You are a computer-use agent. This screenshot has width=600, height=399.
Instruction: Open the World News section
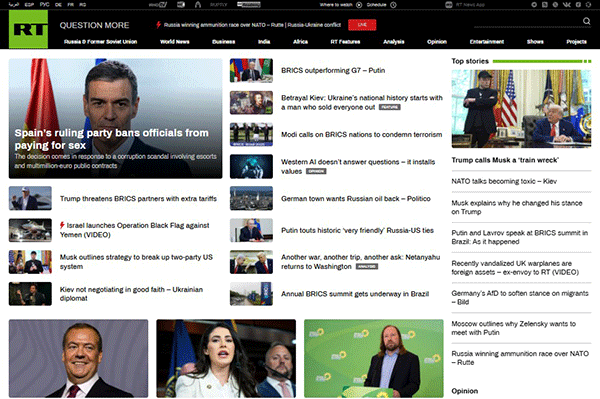(174, 42)
